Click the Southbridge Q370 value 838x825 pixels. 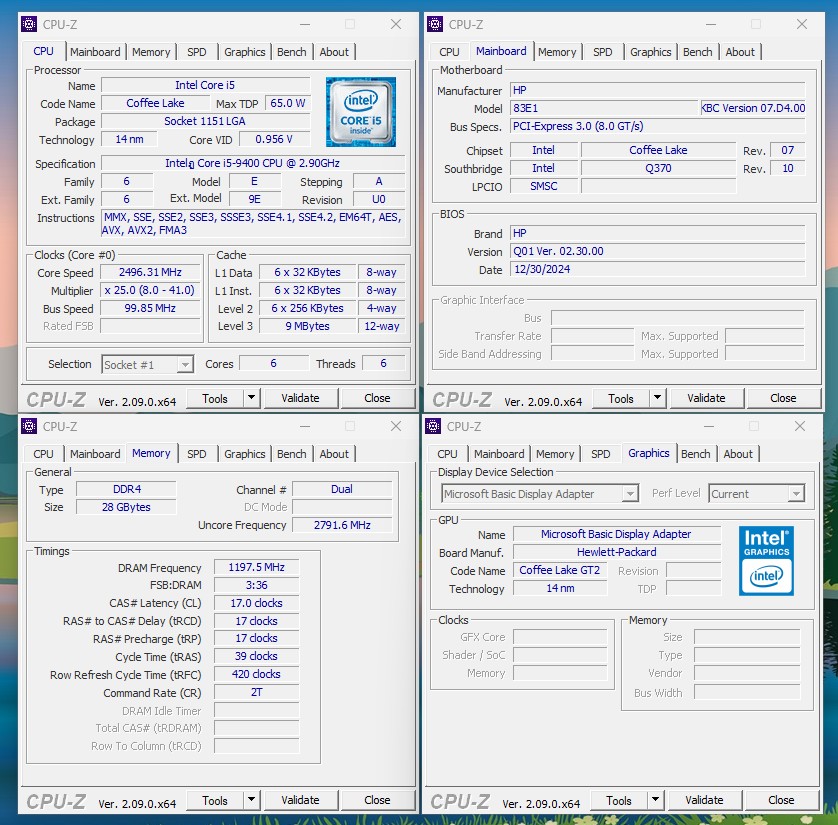pos(658,168)
